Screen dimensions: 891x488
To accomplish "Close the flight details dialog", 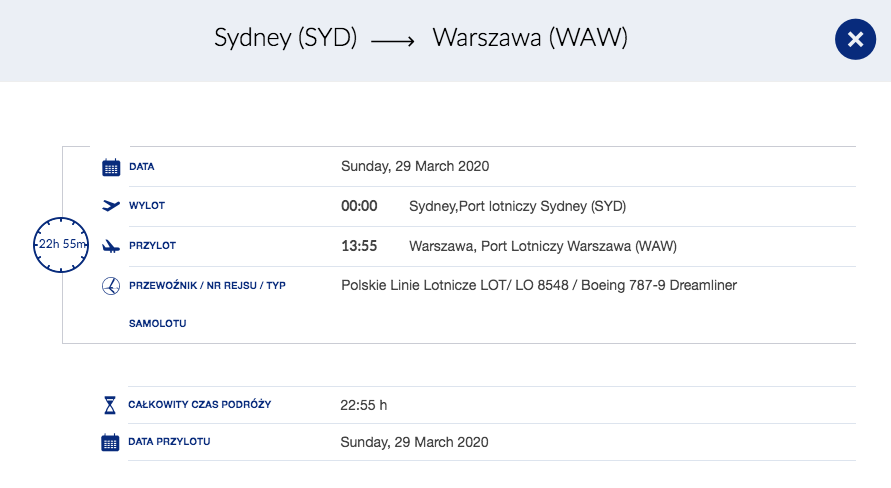I will click(855, 39).
